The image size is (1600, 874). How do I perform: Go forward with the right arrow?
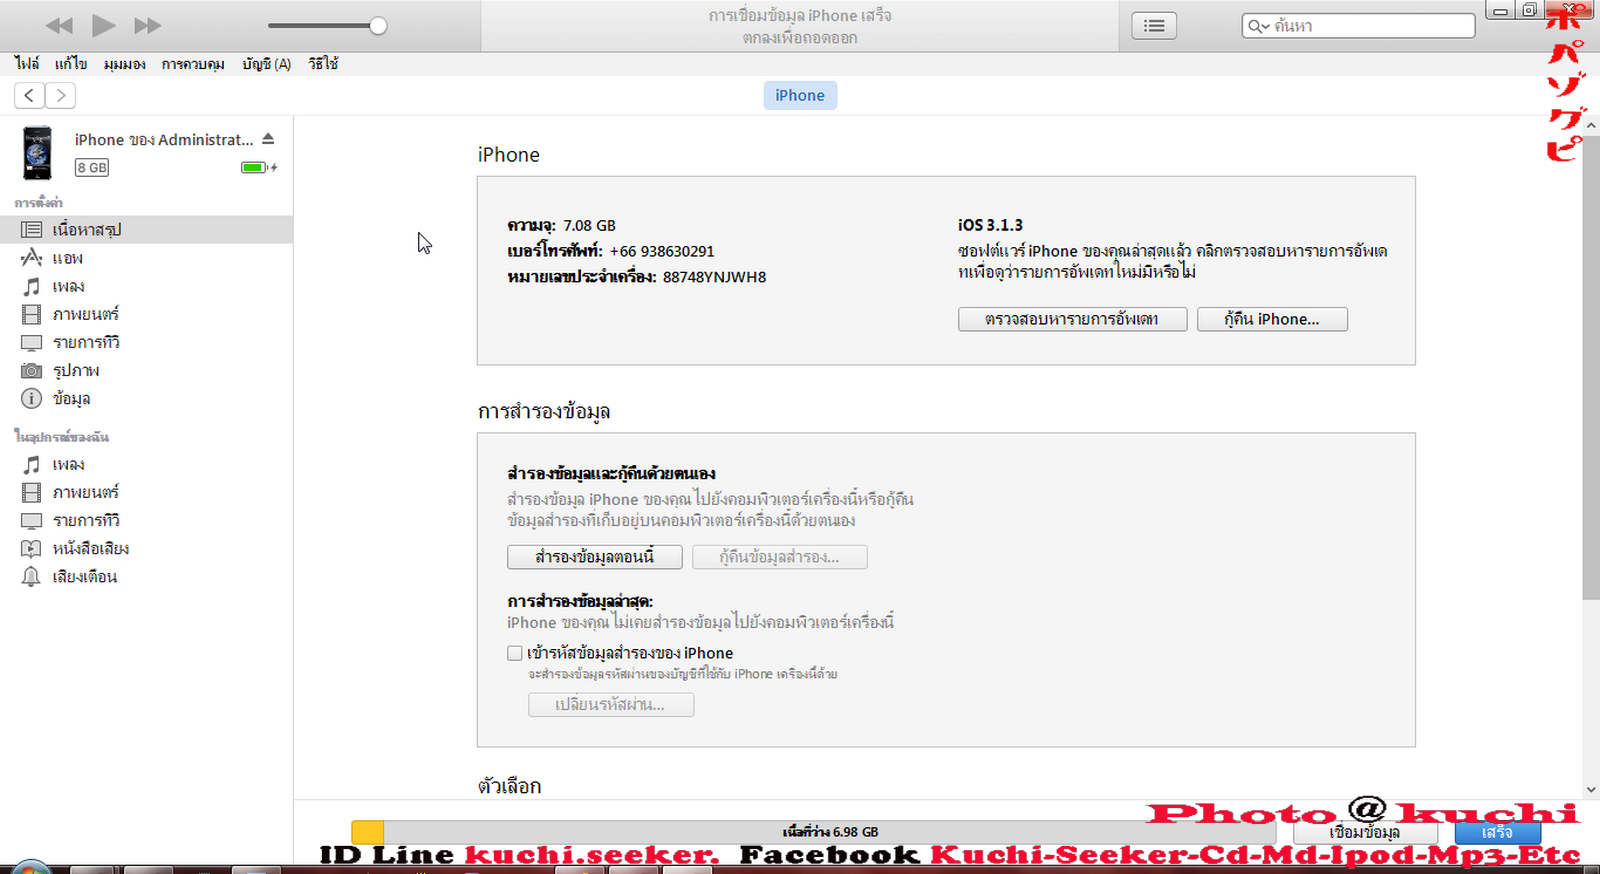61,95
